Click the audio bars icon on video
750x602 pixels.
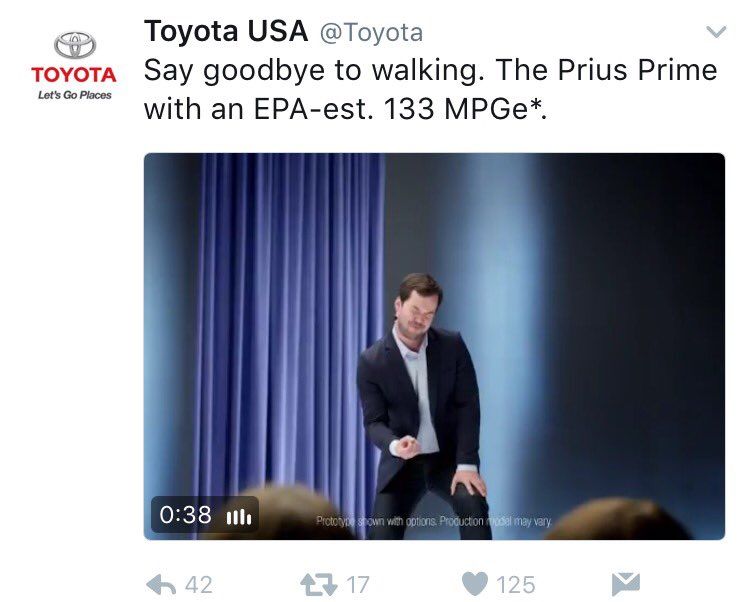point(238,516)
